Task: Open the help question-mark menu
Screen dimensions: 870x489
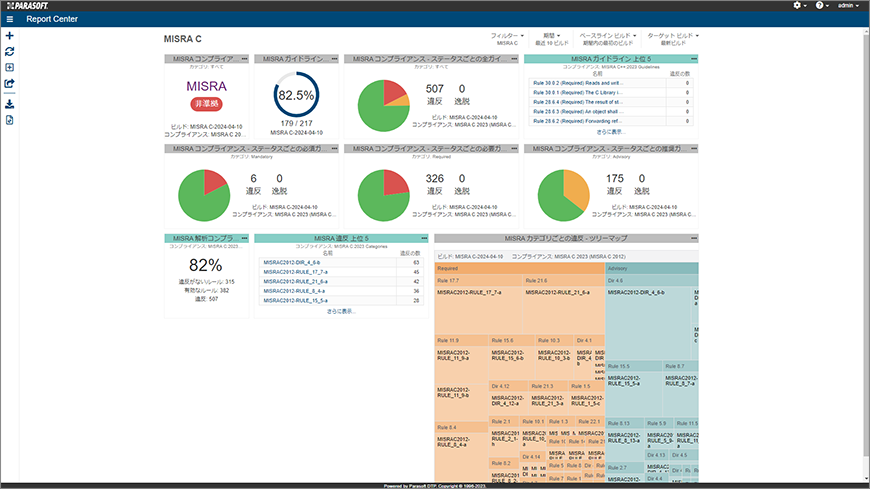Action: tap(822, 5)
